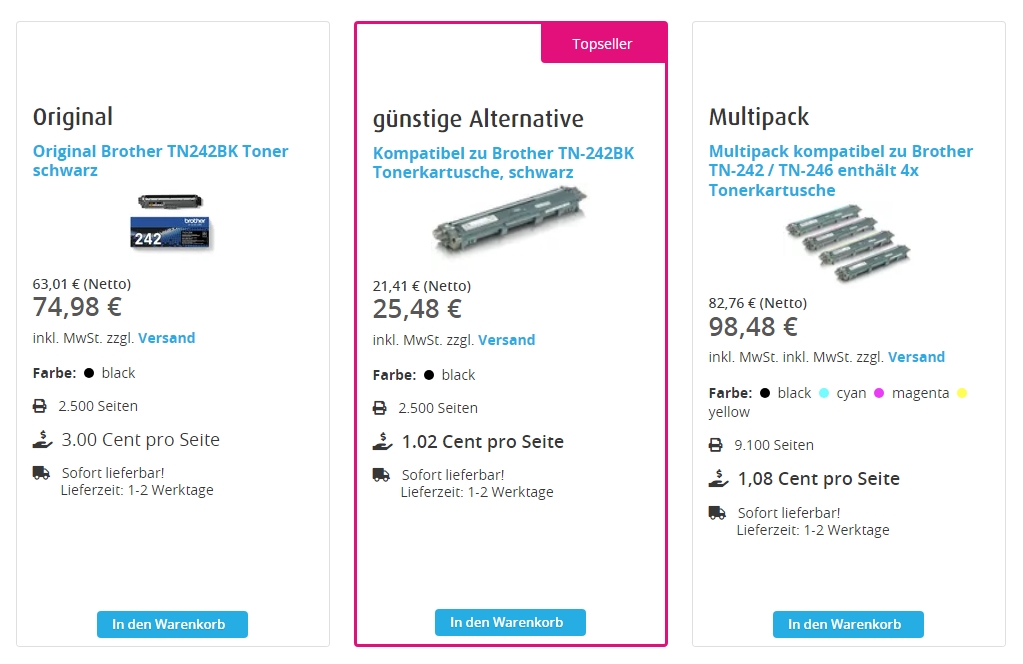
Task: Click four-cartridge Multipack product image
Action: point(847,243)
